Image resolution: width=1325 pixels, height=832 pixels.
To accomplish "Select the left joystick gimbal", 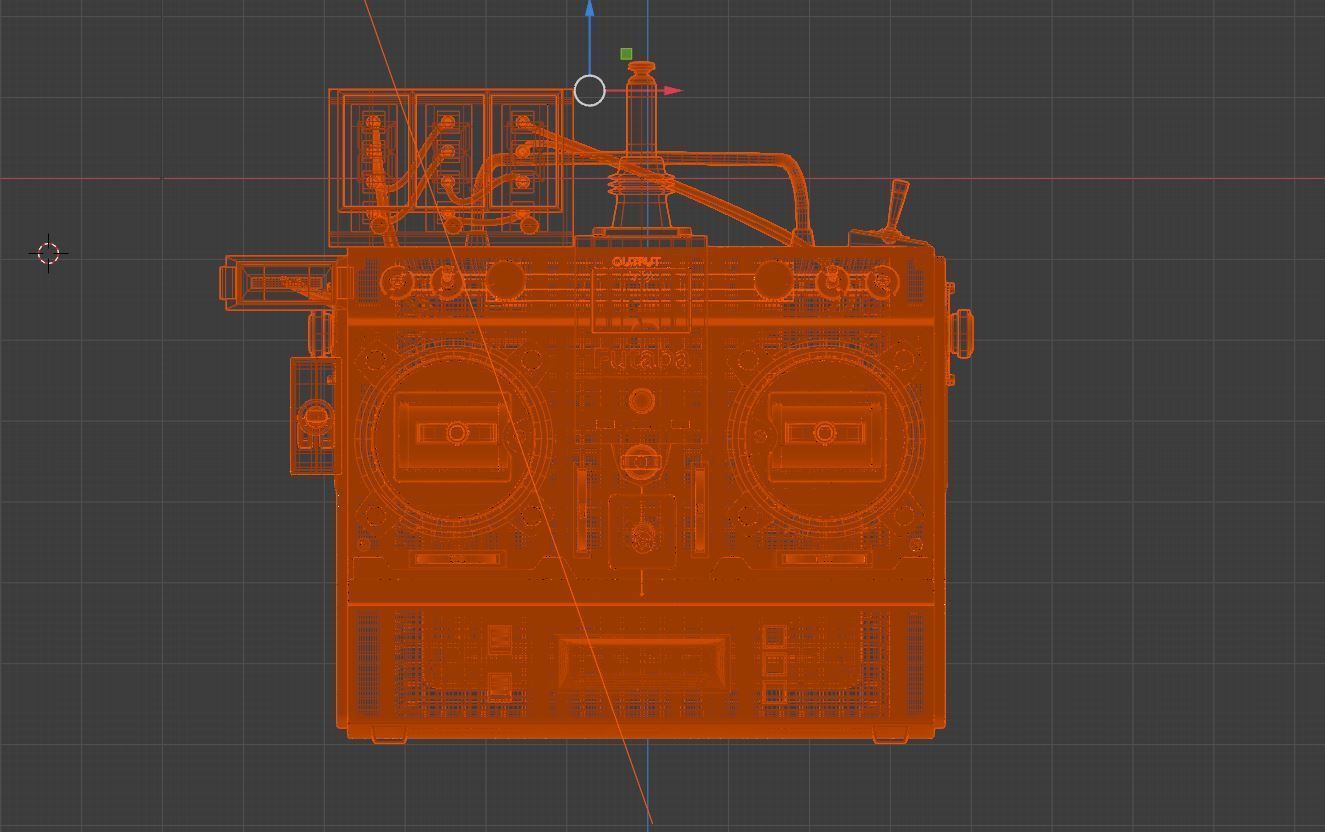I will (456, 432).
